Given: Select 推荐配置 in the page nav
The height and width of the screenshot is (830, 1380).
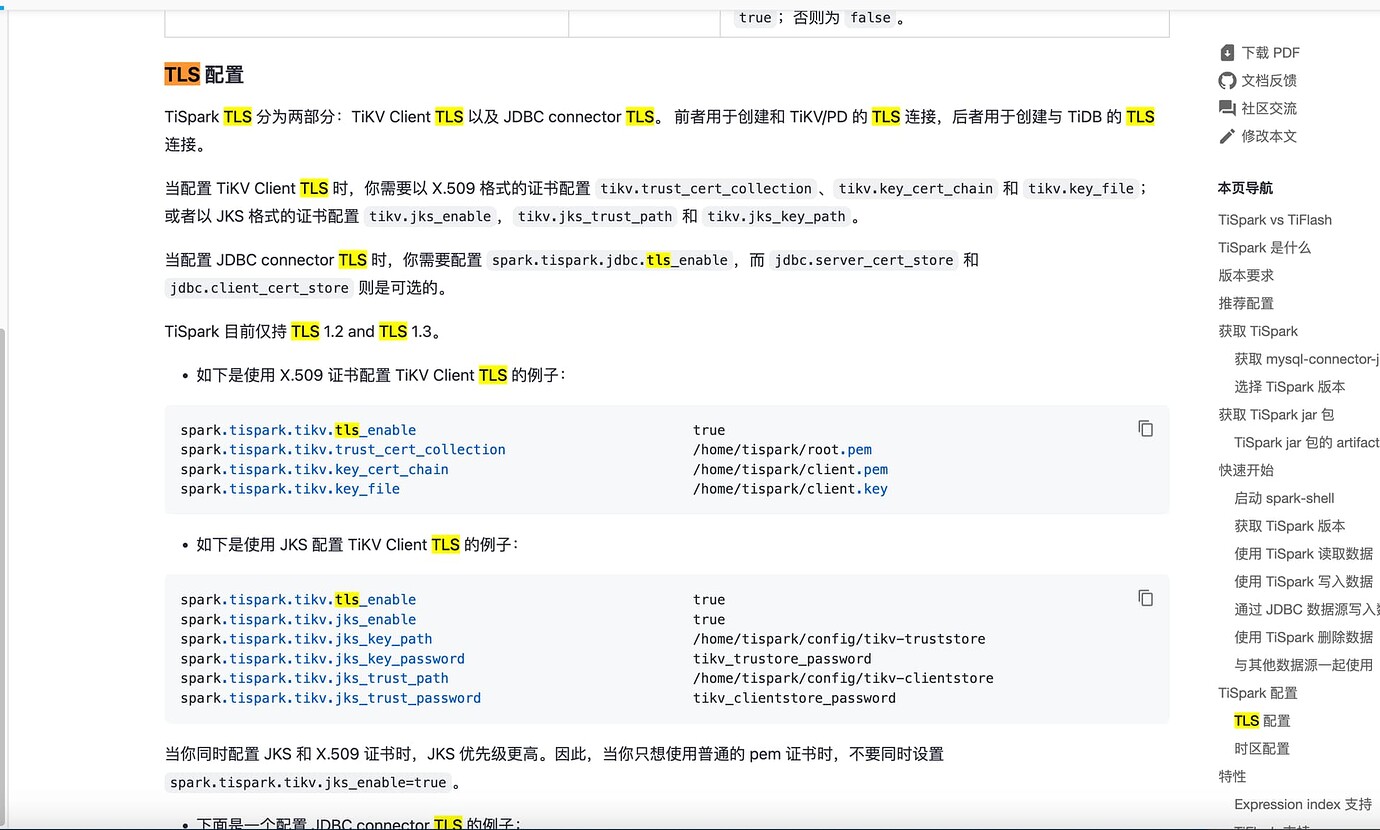Looking at the screenshot, I should (1246, 303).
